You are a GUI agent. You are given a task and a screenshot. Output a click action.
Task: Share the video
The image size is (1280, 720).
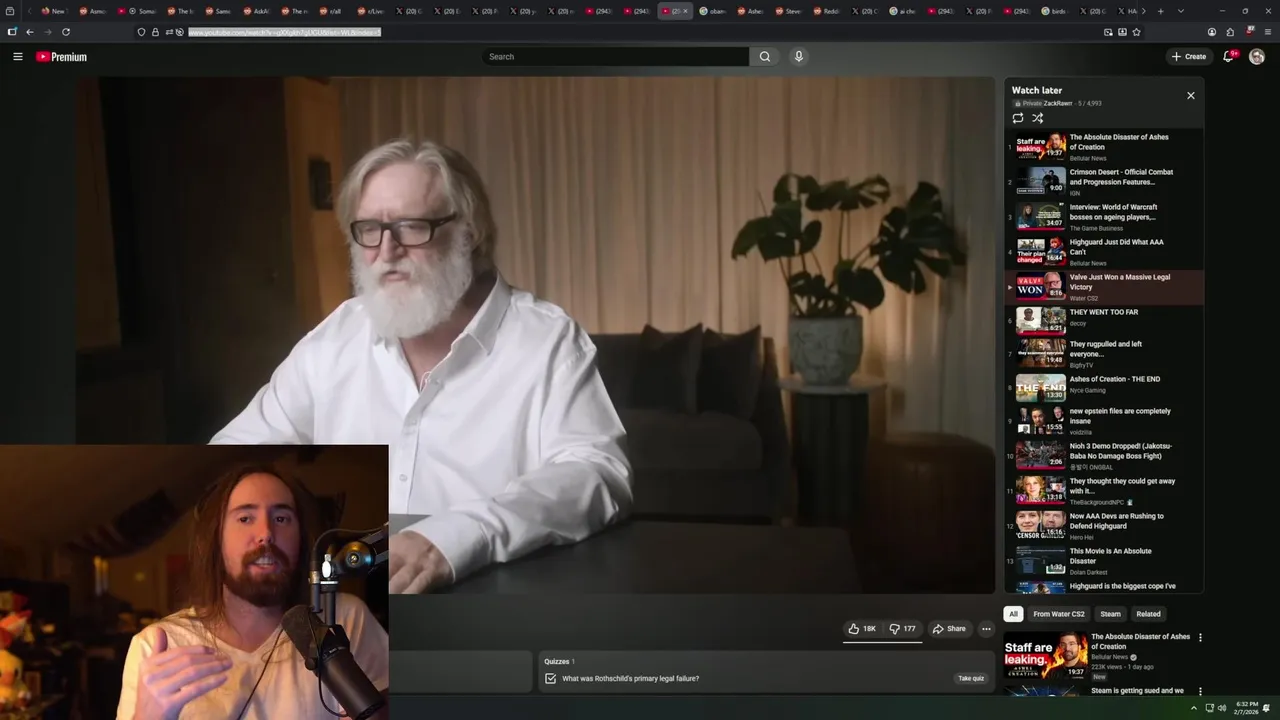[949, 629]
